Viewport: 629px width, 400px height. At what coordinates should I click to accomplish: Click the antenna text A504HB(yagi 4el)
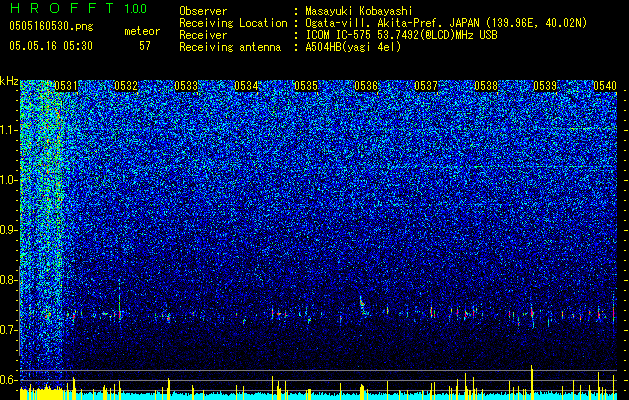[x=353, y=47]
